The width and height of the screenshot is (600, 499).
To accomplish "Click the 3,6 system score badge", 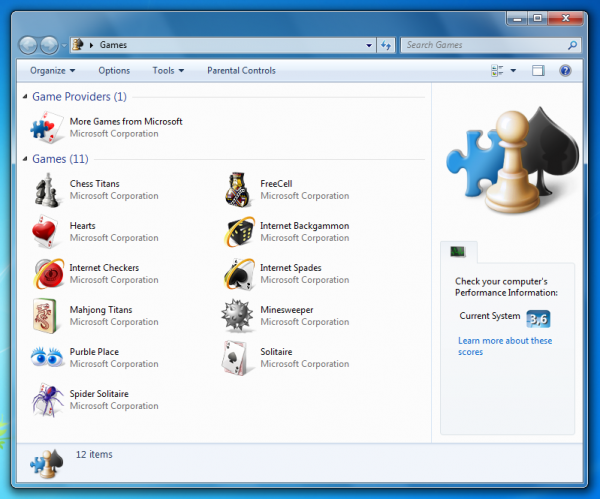I will click(x=538, y=319).
